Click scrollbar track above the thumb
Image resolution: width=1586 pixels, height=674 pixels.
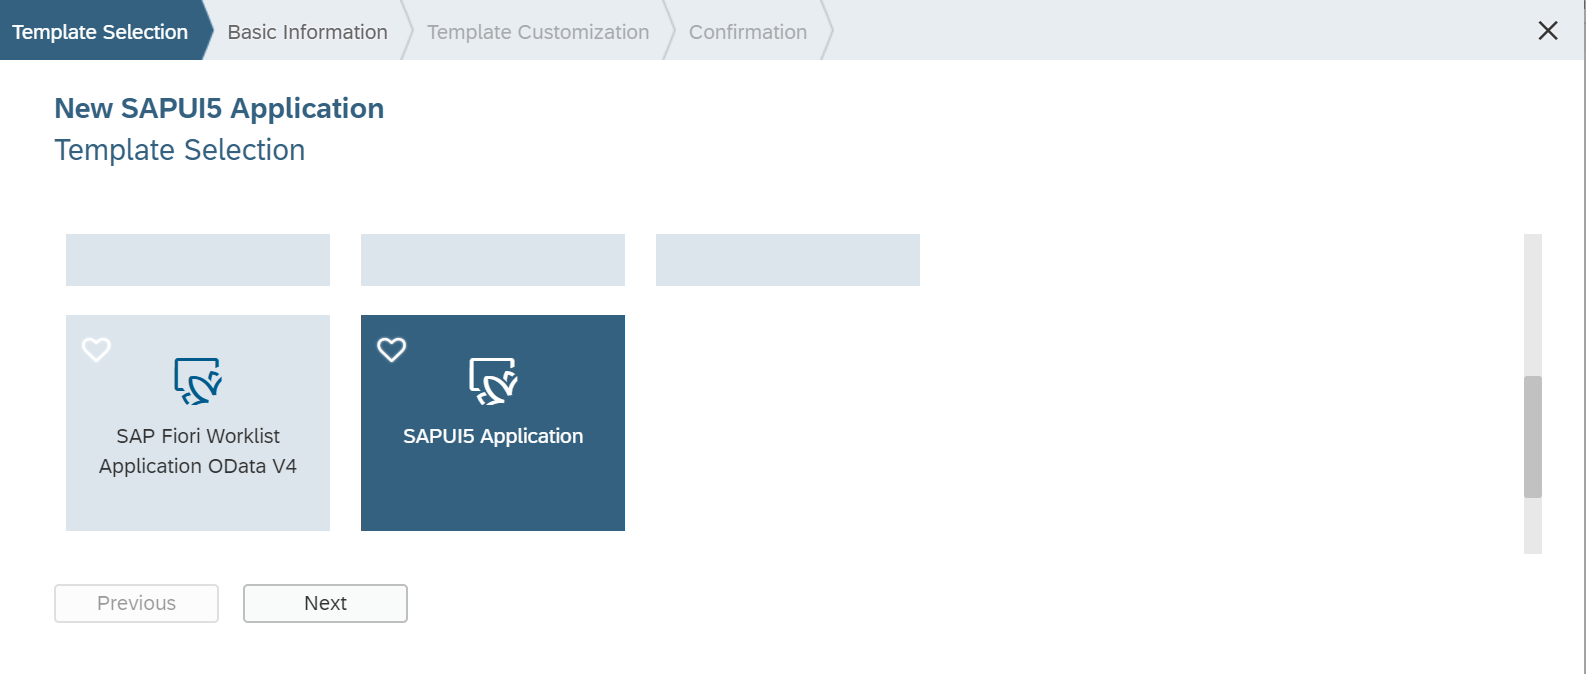pyautogui.click(x=1533, y=305)
